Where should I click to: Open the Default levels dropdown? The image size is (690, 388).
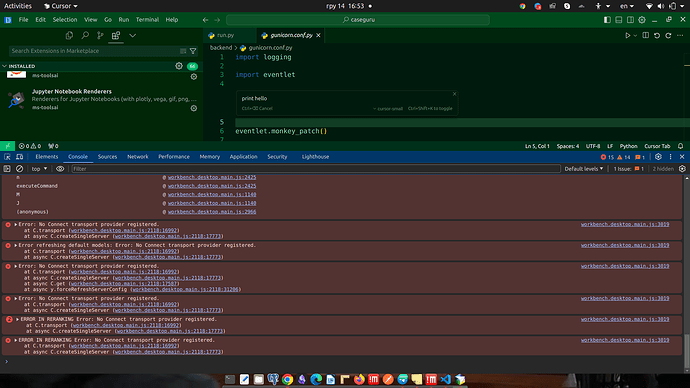click(x=584, y=169)
